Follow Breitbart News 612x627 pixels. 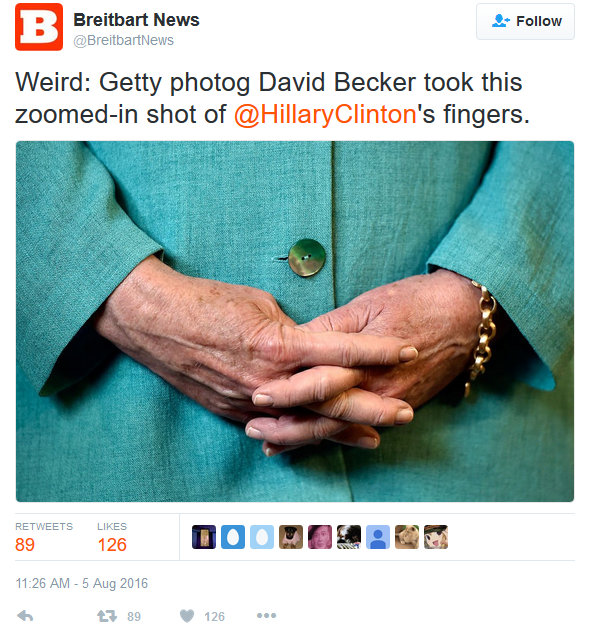coord(525,21)
